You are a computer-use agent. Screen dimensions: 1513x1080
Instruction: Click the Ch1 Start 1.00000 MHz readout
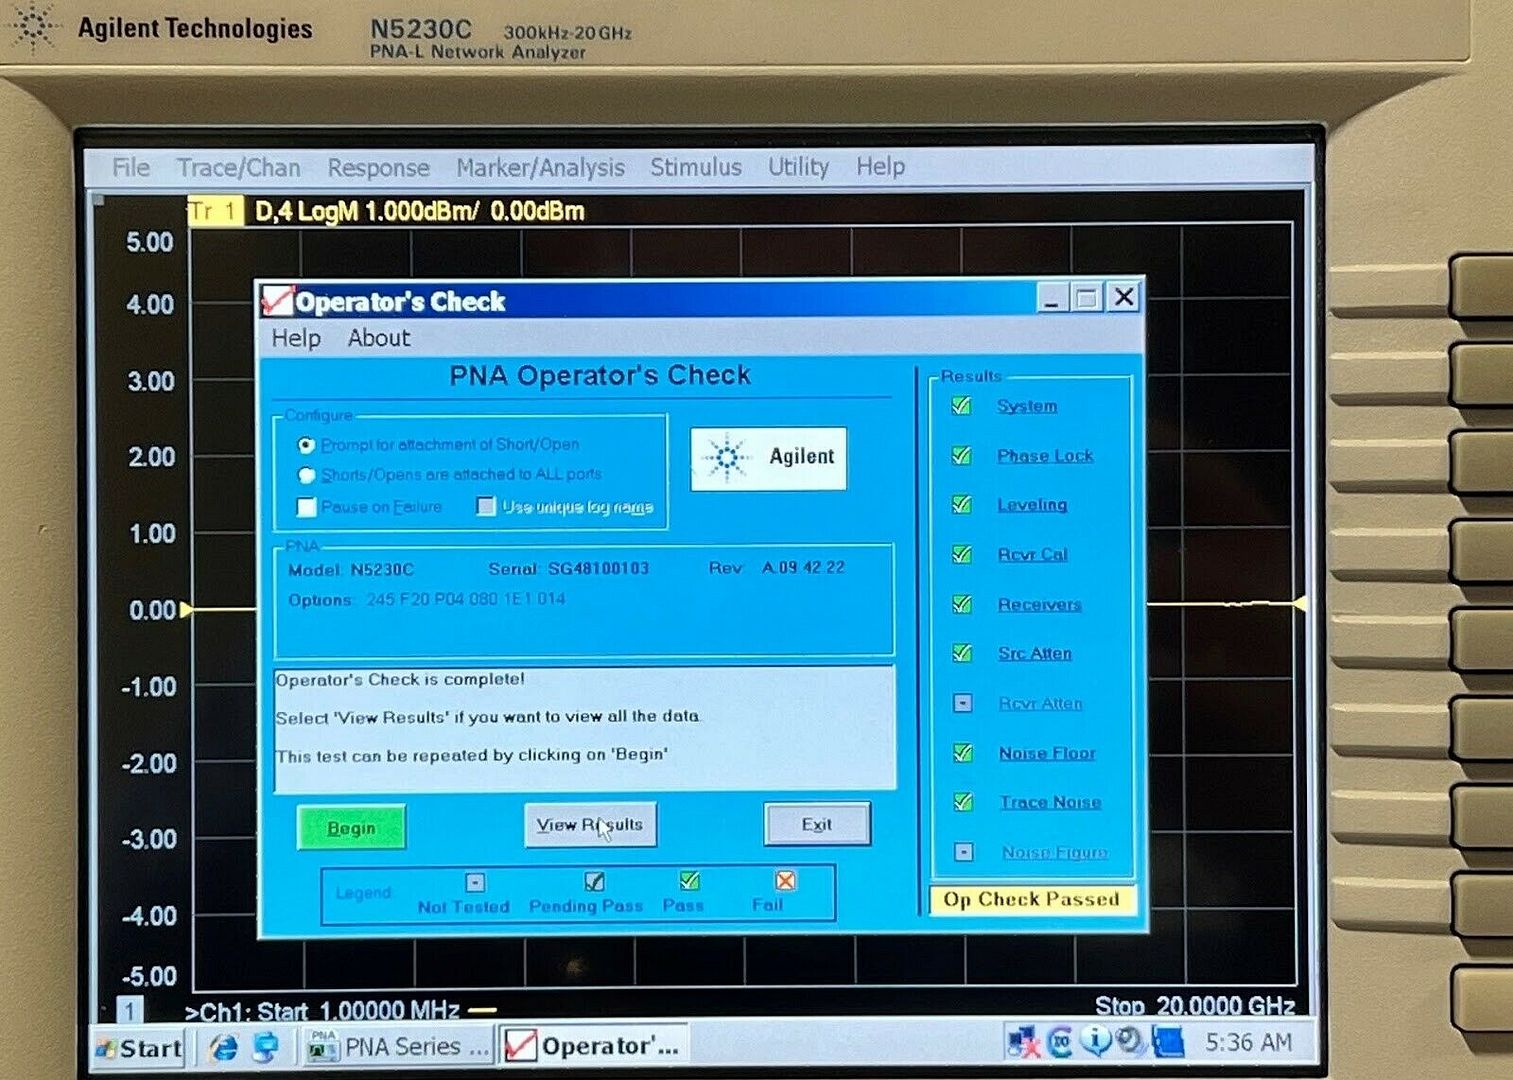pos(322,1011)
